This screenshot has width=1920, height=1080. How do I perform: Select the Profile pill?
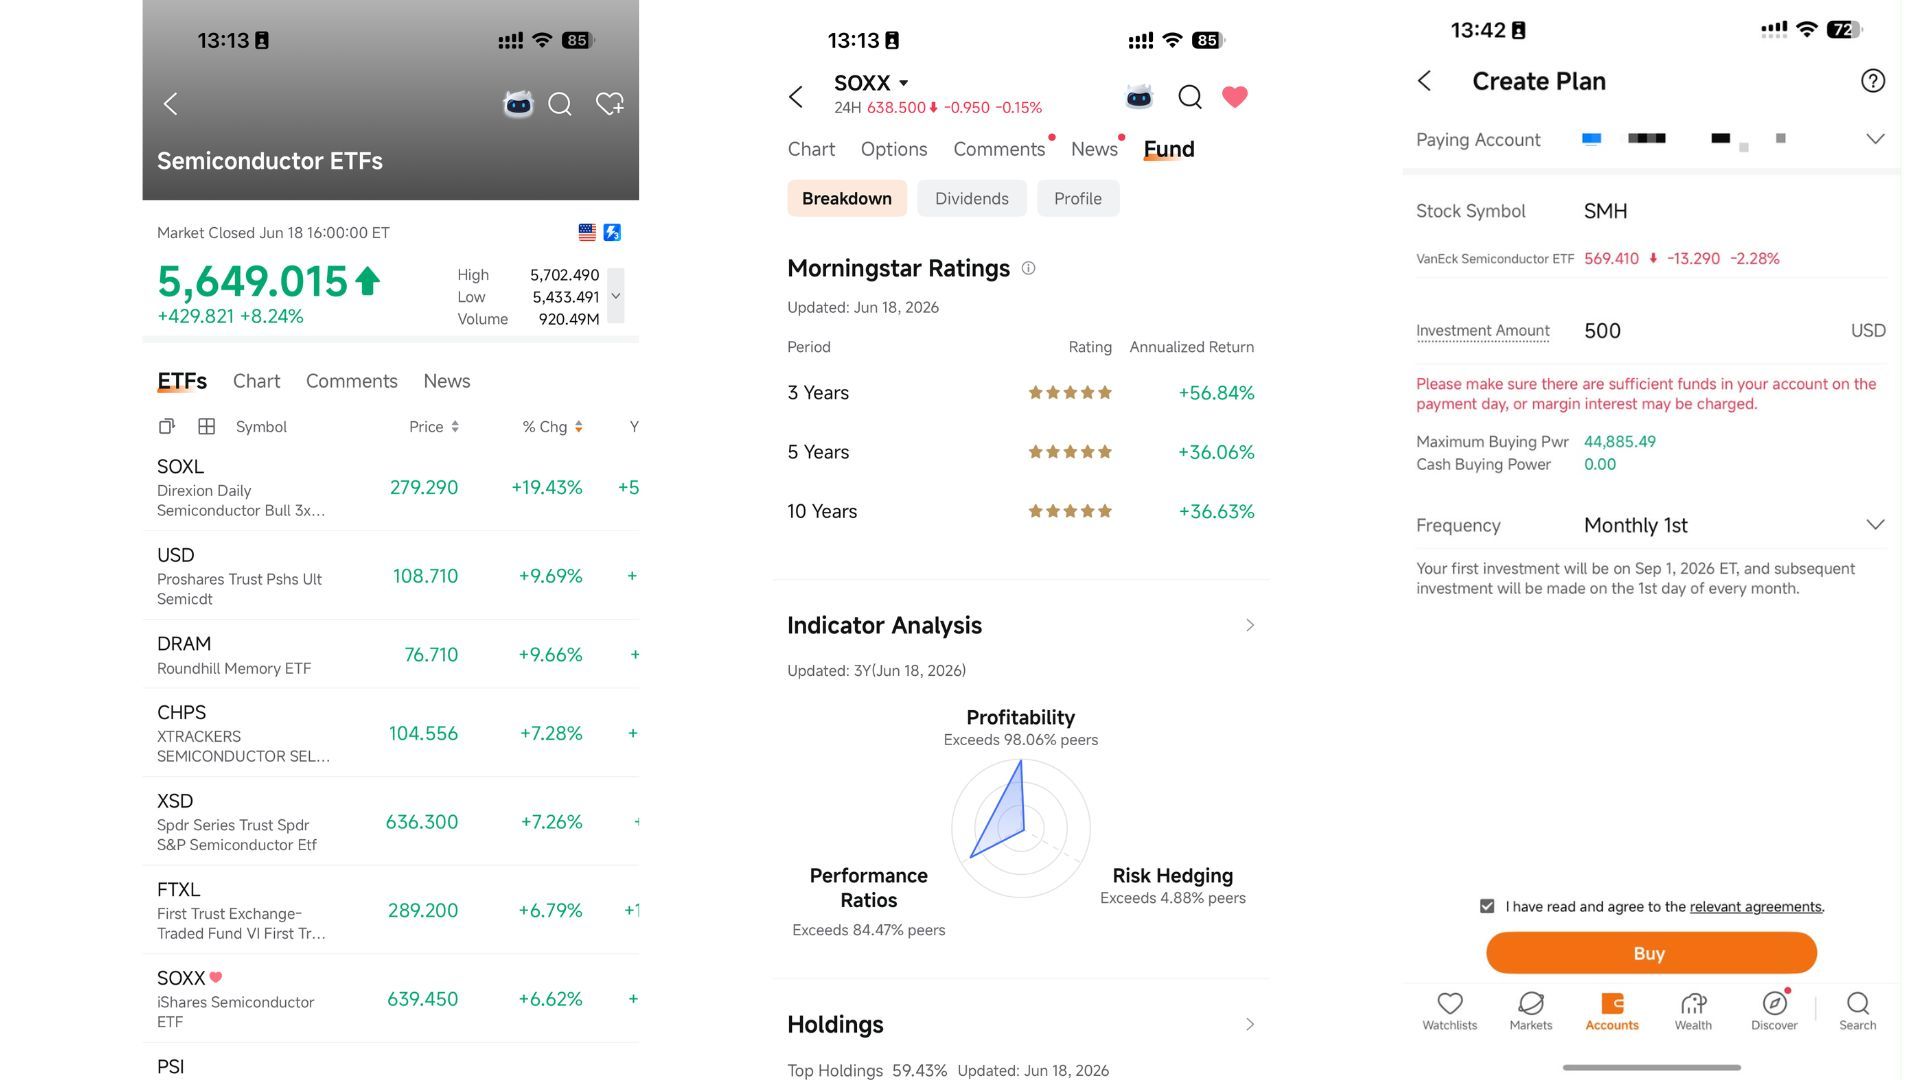pyautogui.click(x=1078, y=198)
